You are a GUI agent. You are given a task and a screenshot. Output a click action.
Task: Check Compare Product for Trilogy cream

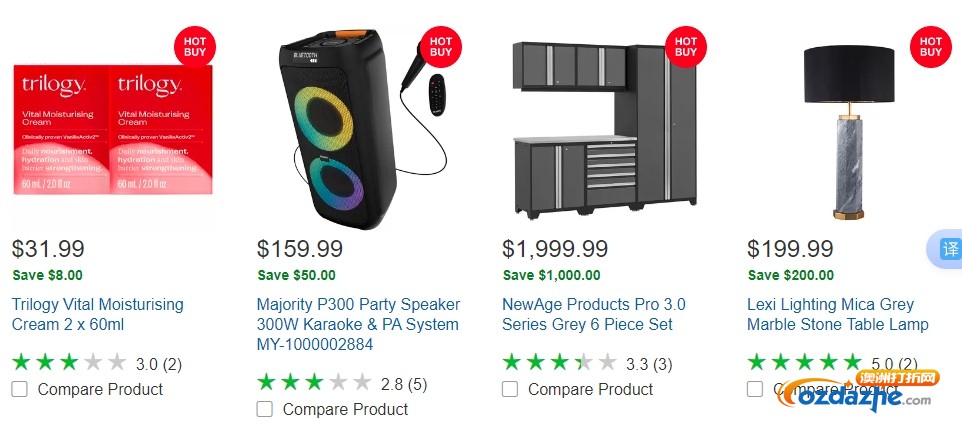click(x=20, y=389)
